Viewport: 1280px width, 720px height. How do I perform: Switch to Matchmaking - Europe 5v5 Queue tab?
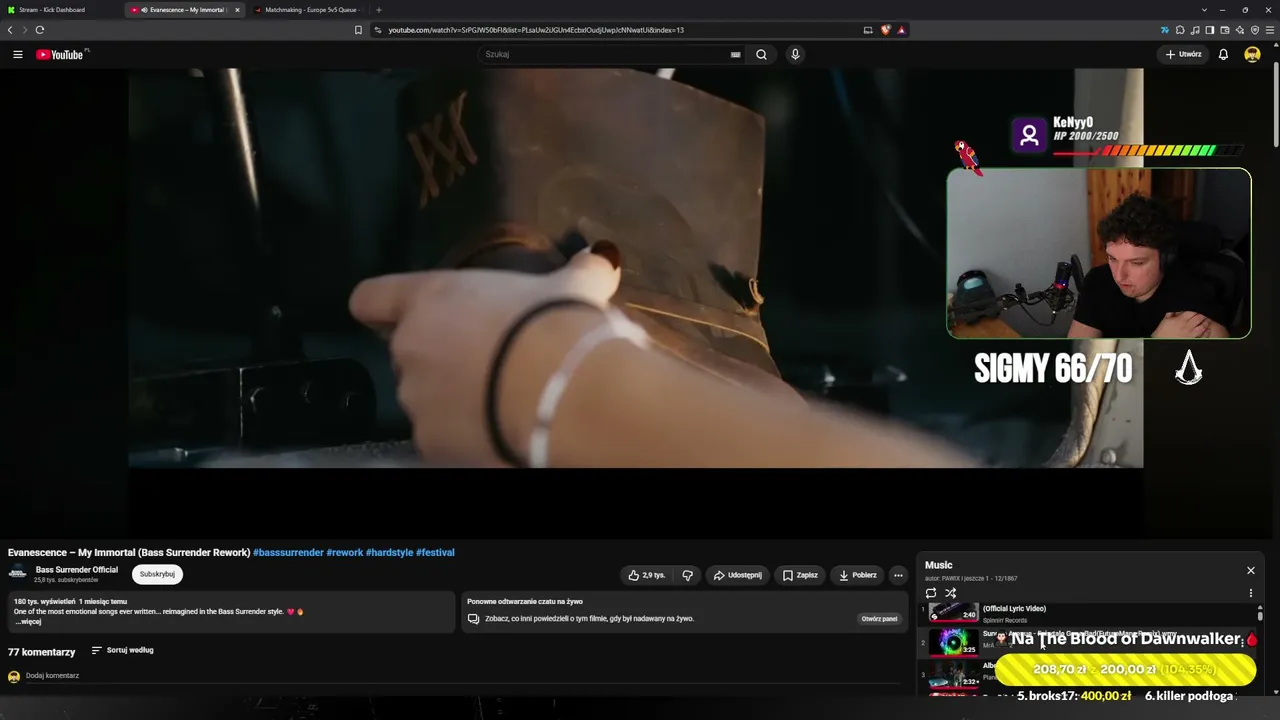point(307,10)
